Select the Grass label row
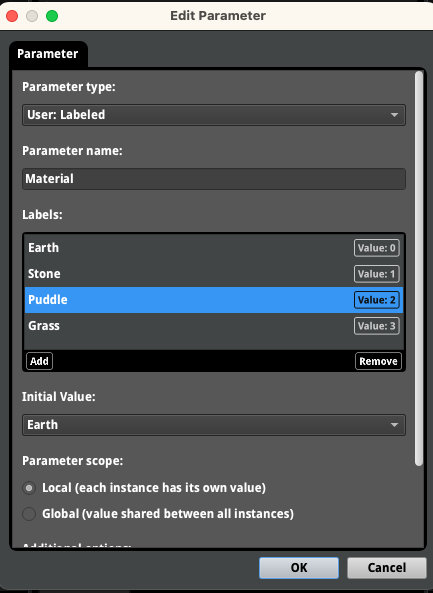Screen dimensions: 433x593 (214, 326)
